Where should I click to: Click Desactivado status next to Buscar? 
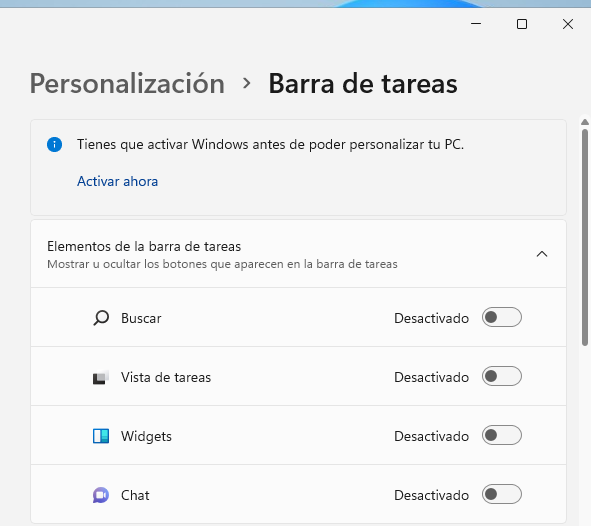pyautogui.click(x=432, y=318)
